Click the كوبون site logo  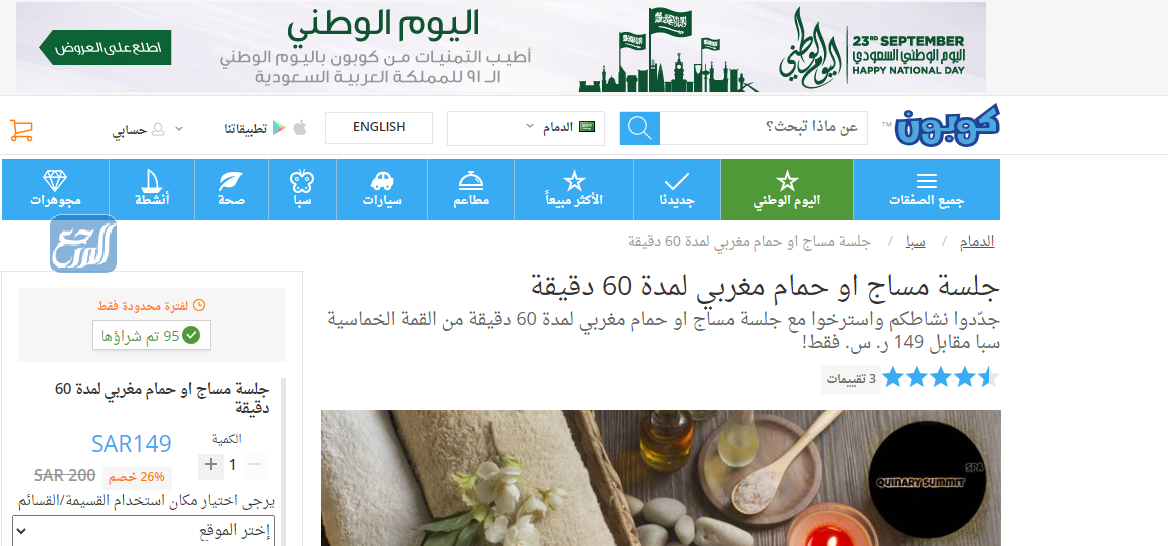pos(949,125)
